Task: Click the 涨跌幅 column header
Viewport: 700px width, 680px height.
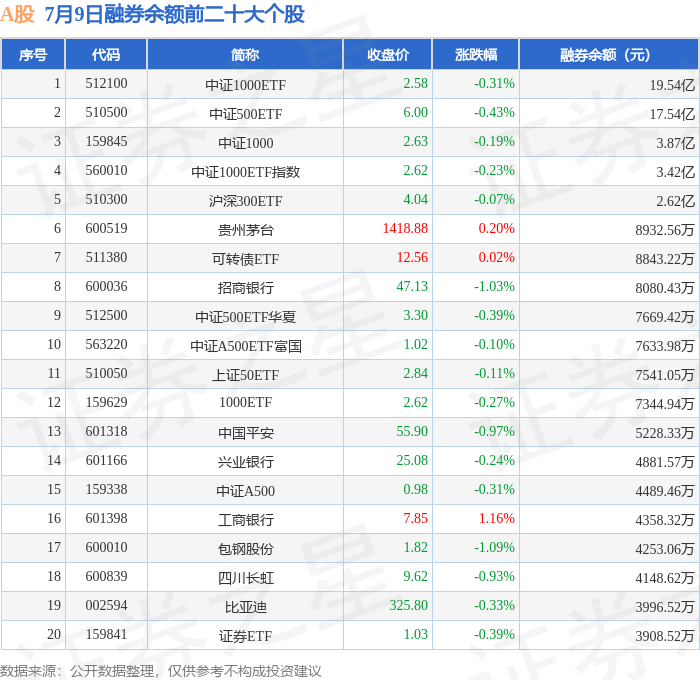Action: 475,55
